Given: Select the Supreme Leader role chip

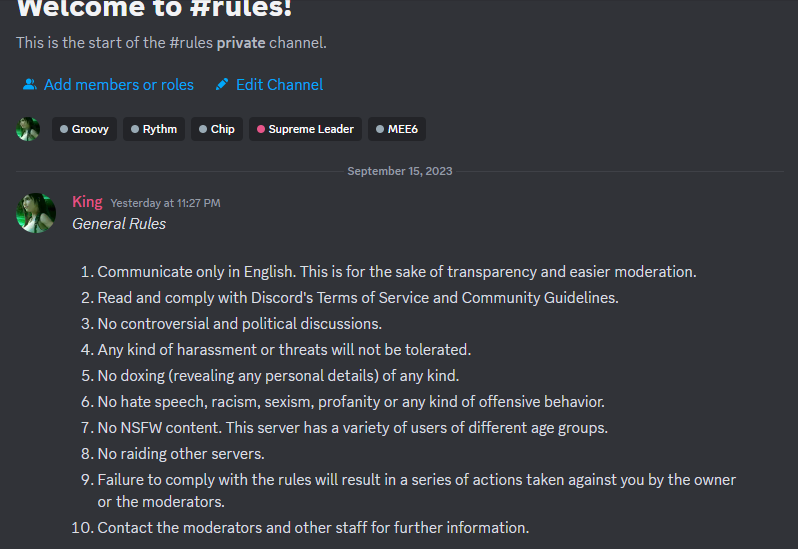Looking at the screenshot, I should point(305,129).
